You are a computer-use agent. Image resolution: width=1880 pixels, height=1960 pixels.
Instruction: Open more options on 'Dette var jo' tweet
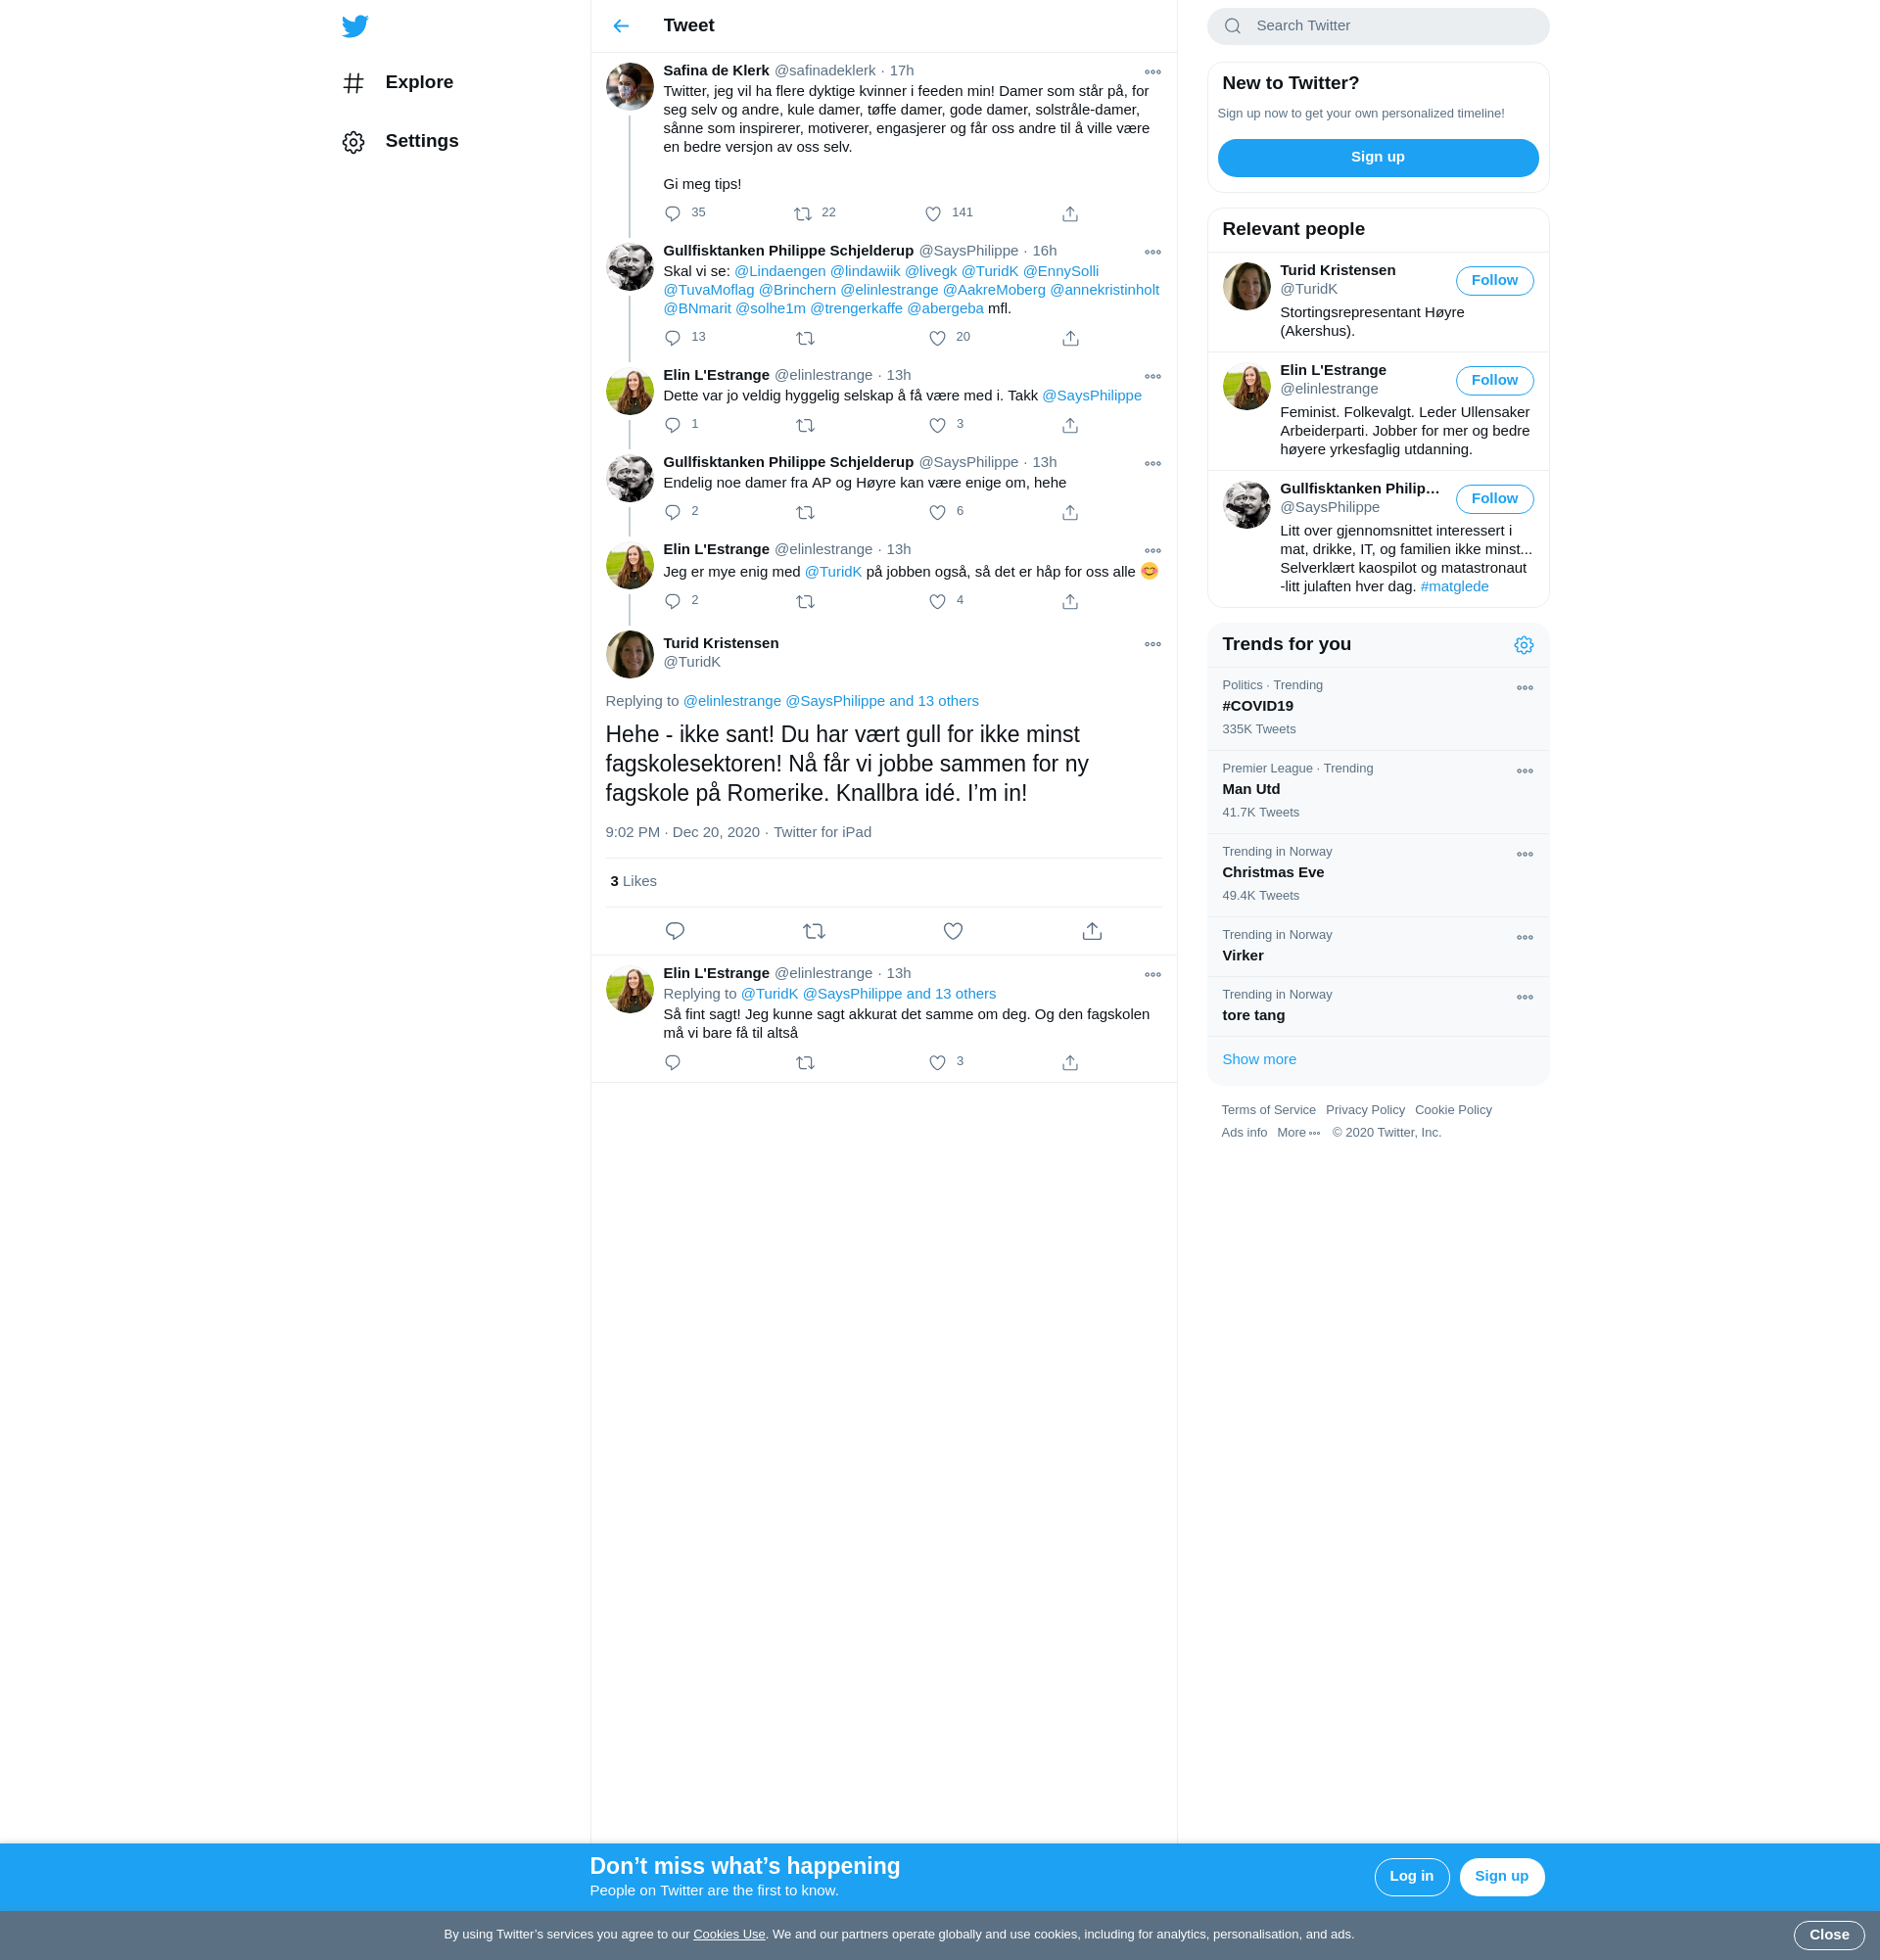[x=1153, y=377]
